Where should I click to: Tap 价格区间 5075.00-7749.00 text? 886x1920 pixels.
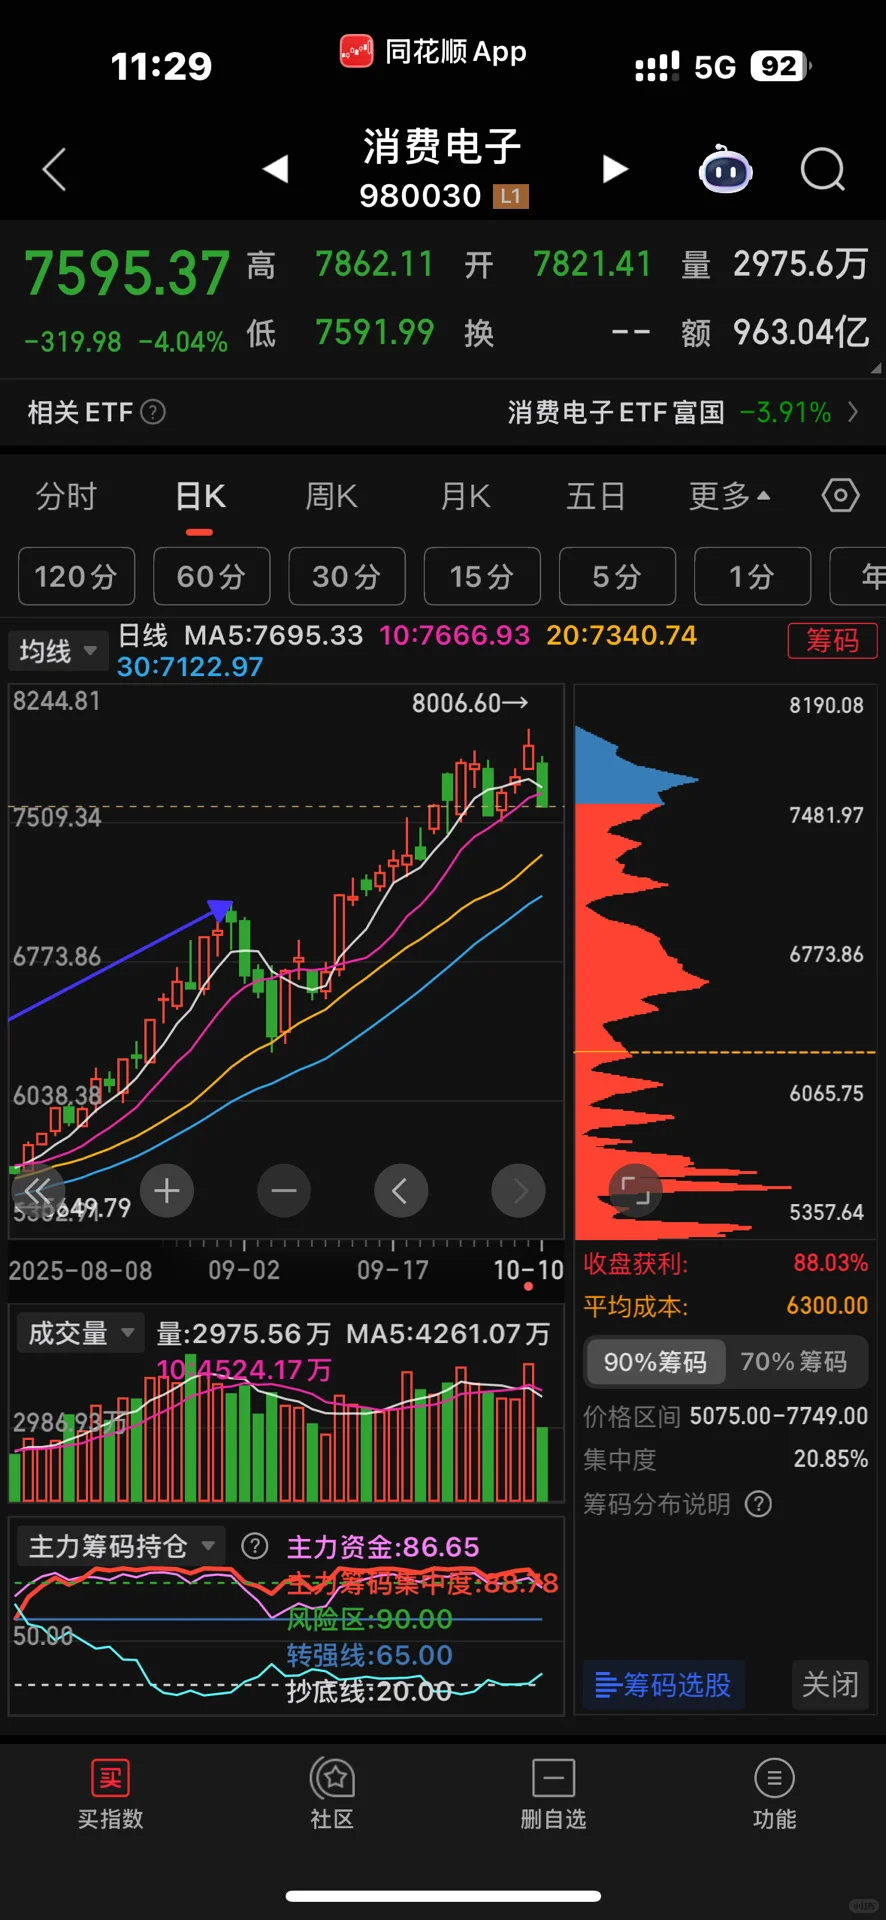pos(725,1416)
